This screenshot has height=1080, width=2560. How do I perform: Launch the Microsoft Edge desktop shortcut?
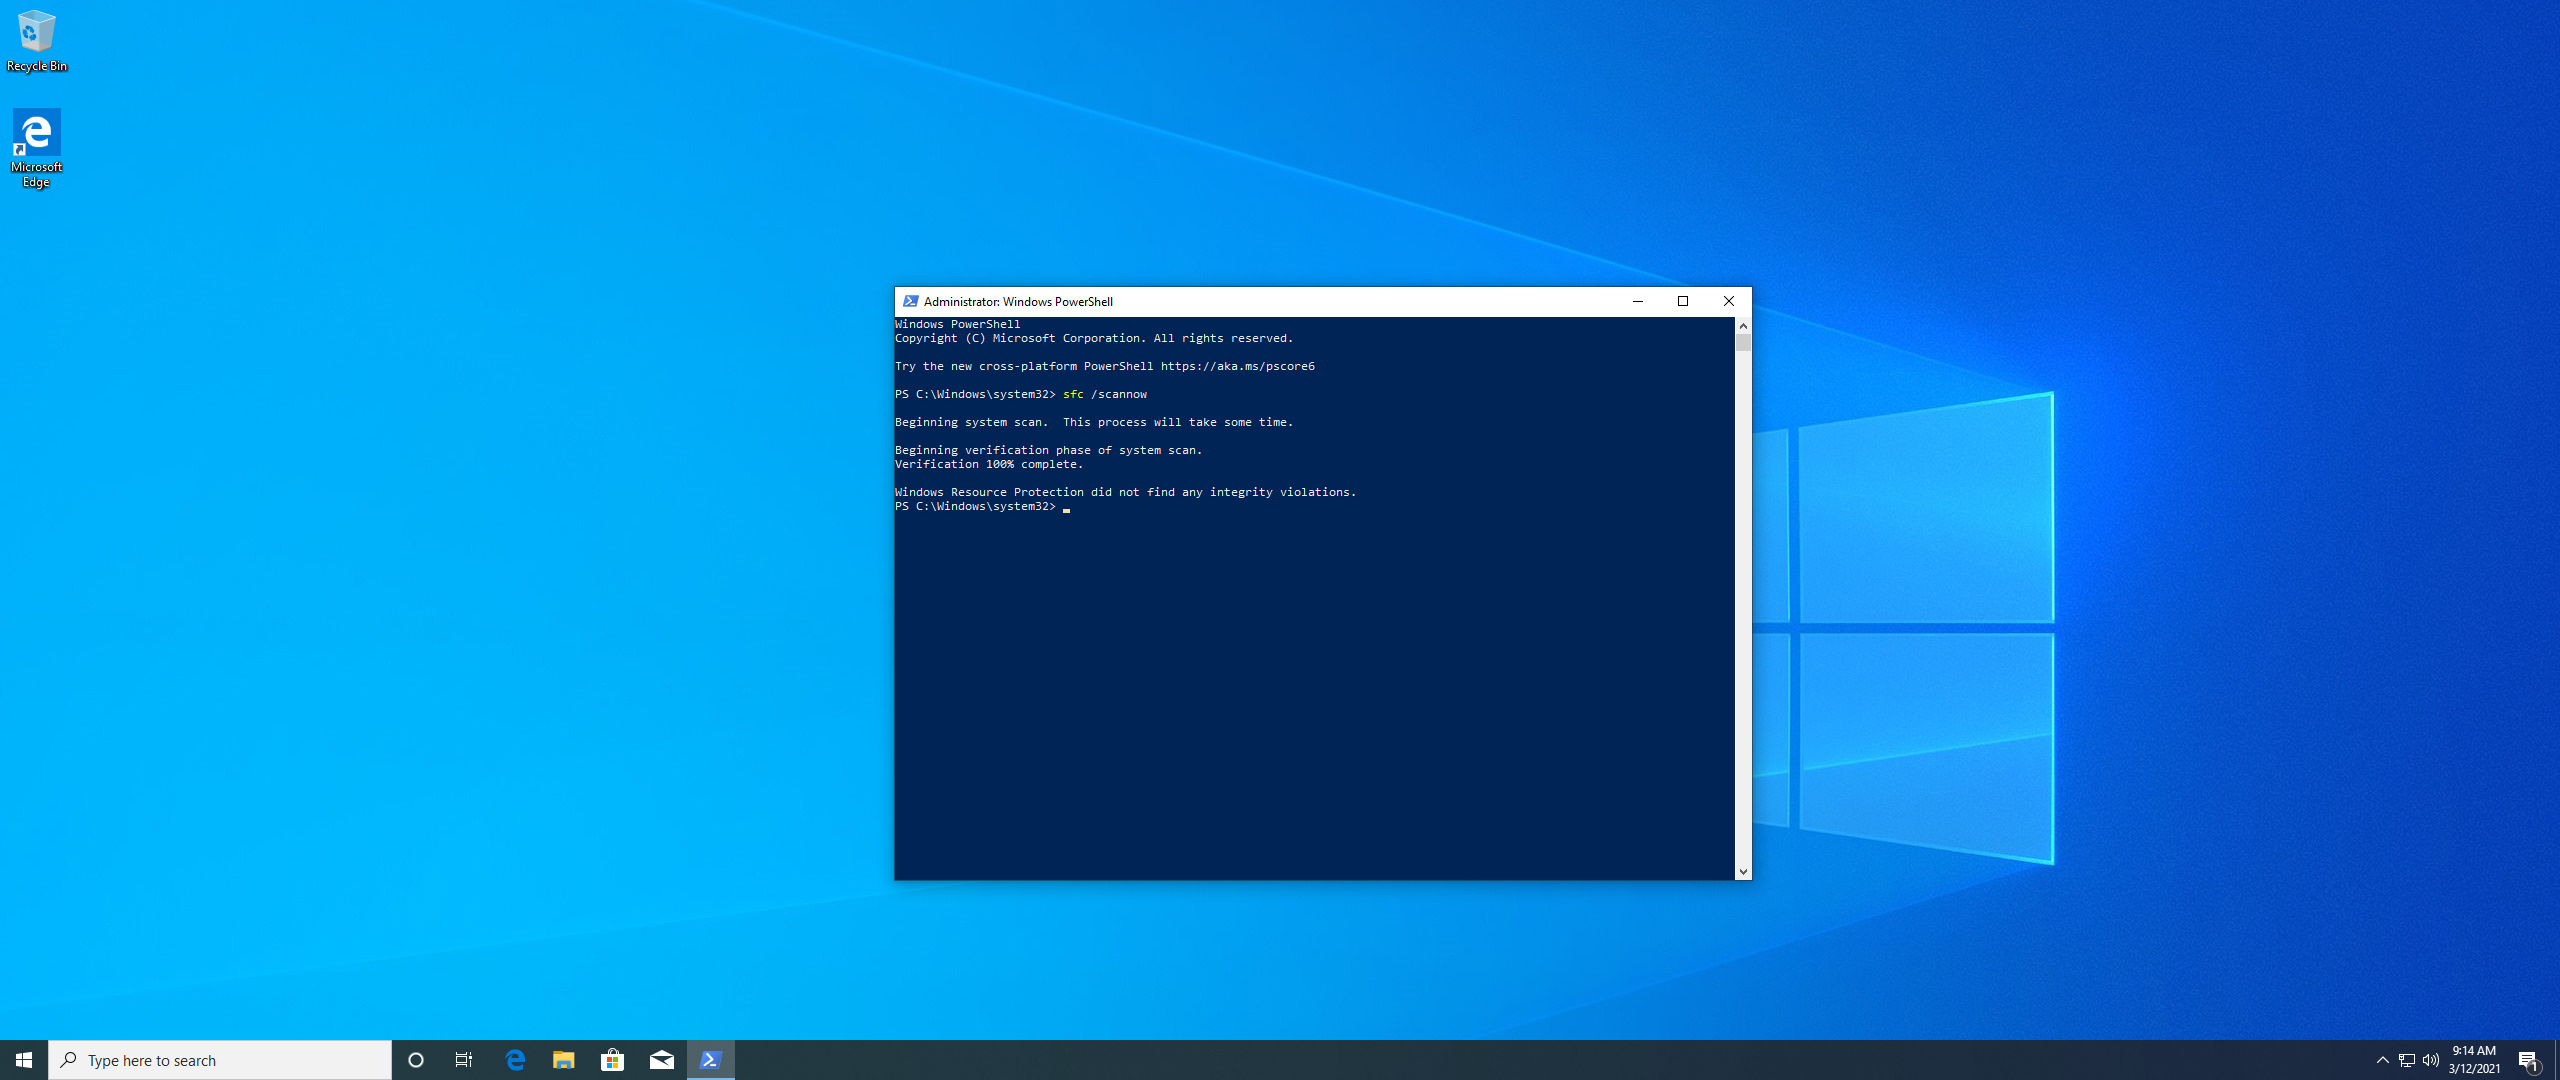[36, 149]
